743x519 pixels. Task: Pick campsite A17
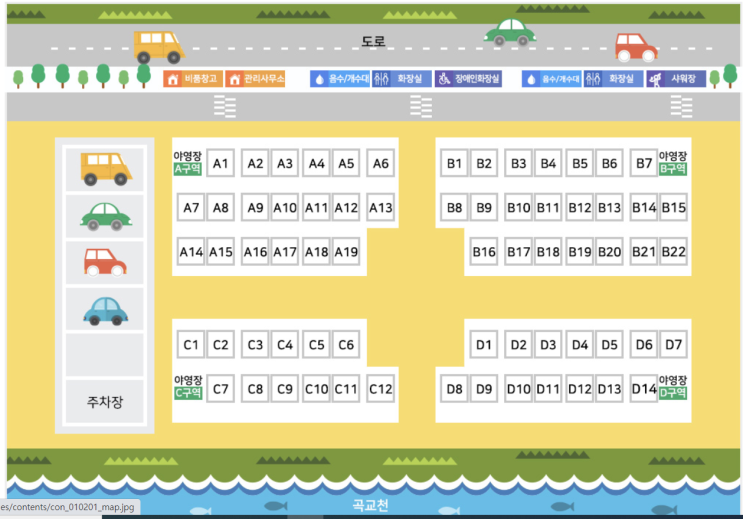pyautogui.click(x=285, y=252)
